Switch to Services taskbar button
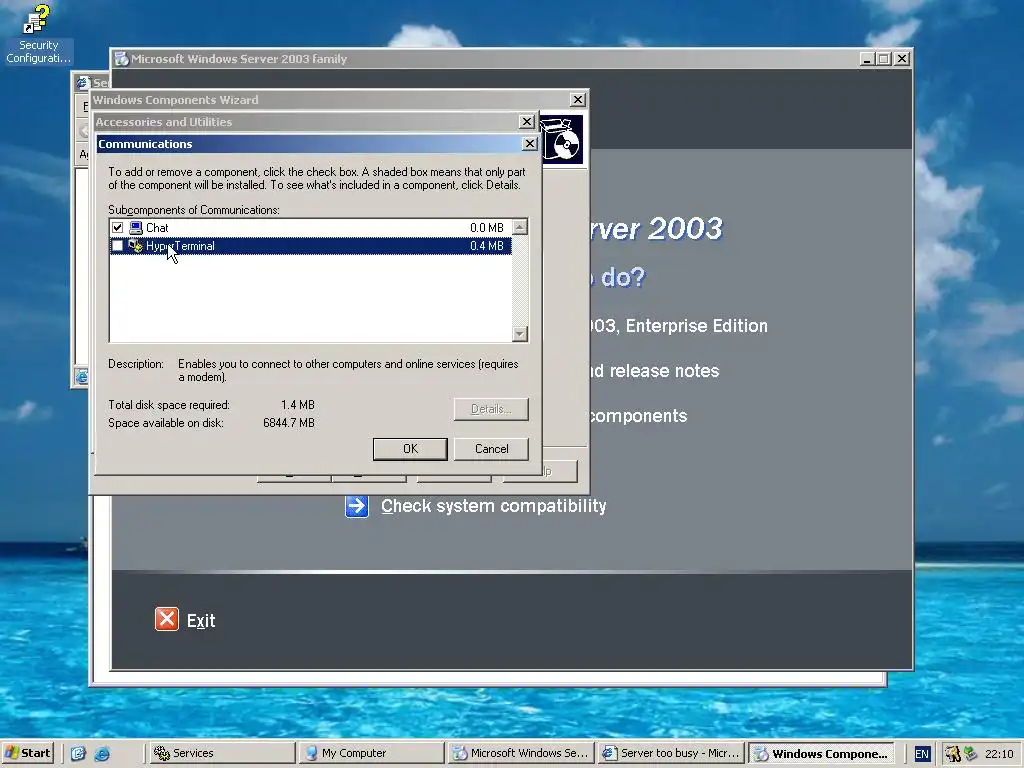The height and width of the screenshot is (768, 1024). click(223, 753)
